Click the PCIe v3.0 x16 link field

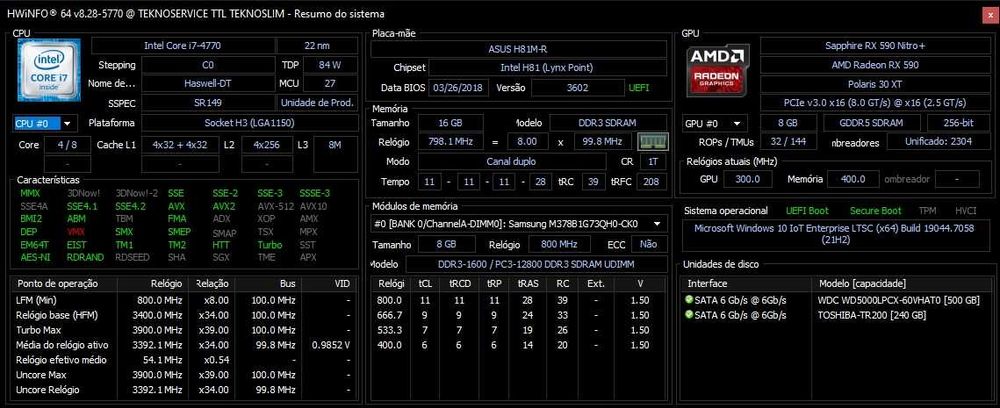pyautogui.click(x=874, y=103)
